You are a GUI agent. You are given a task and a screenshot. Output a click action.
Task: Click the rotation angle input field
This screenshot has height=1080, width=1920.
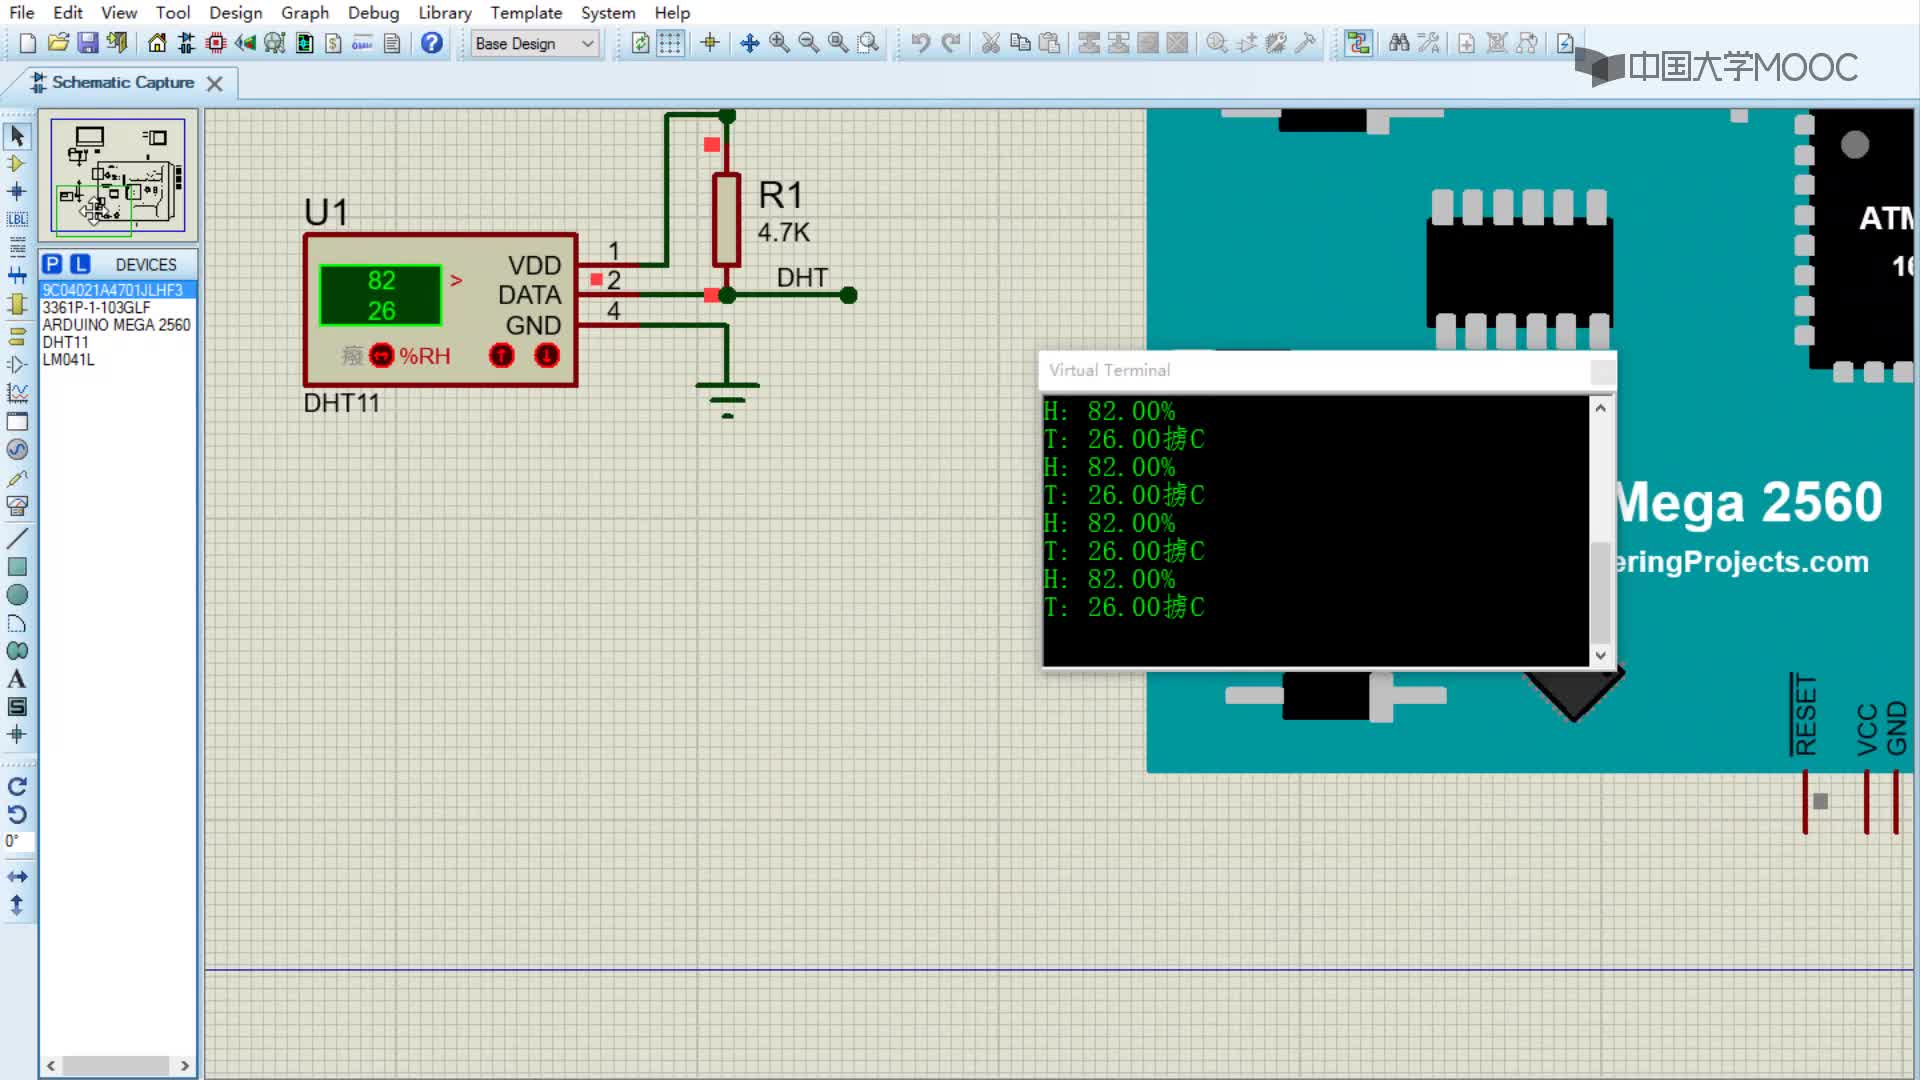coord(18,841)
